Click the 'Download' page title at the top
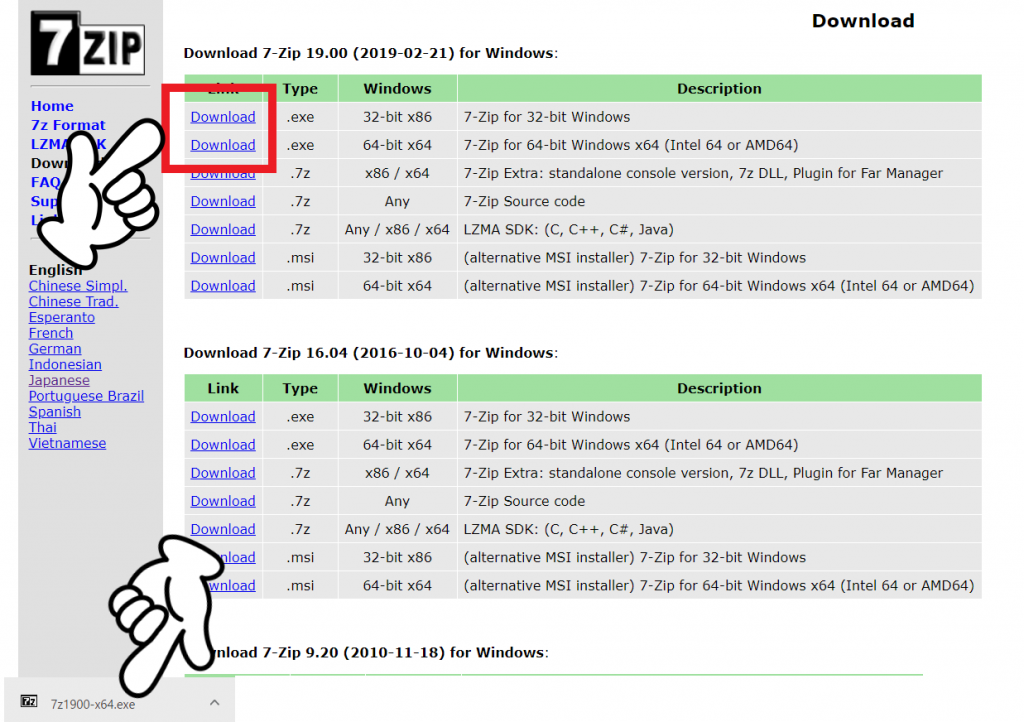 pyautogui.click(x=863, y=21)
